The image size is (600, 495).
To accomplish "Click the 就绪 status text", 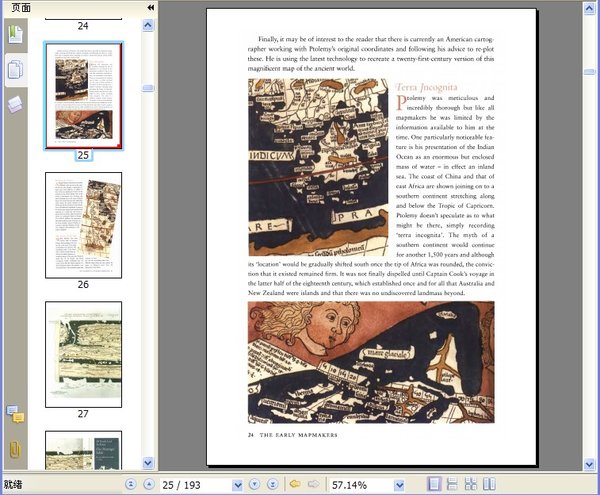I will click(x=13, y=485).
